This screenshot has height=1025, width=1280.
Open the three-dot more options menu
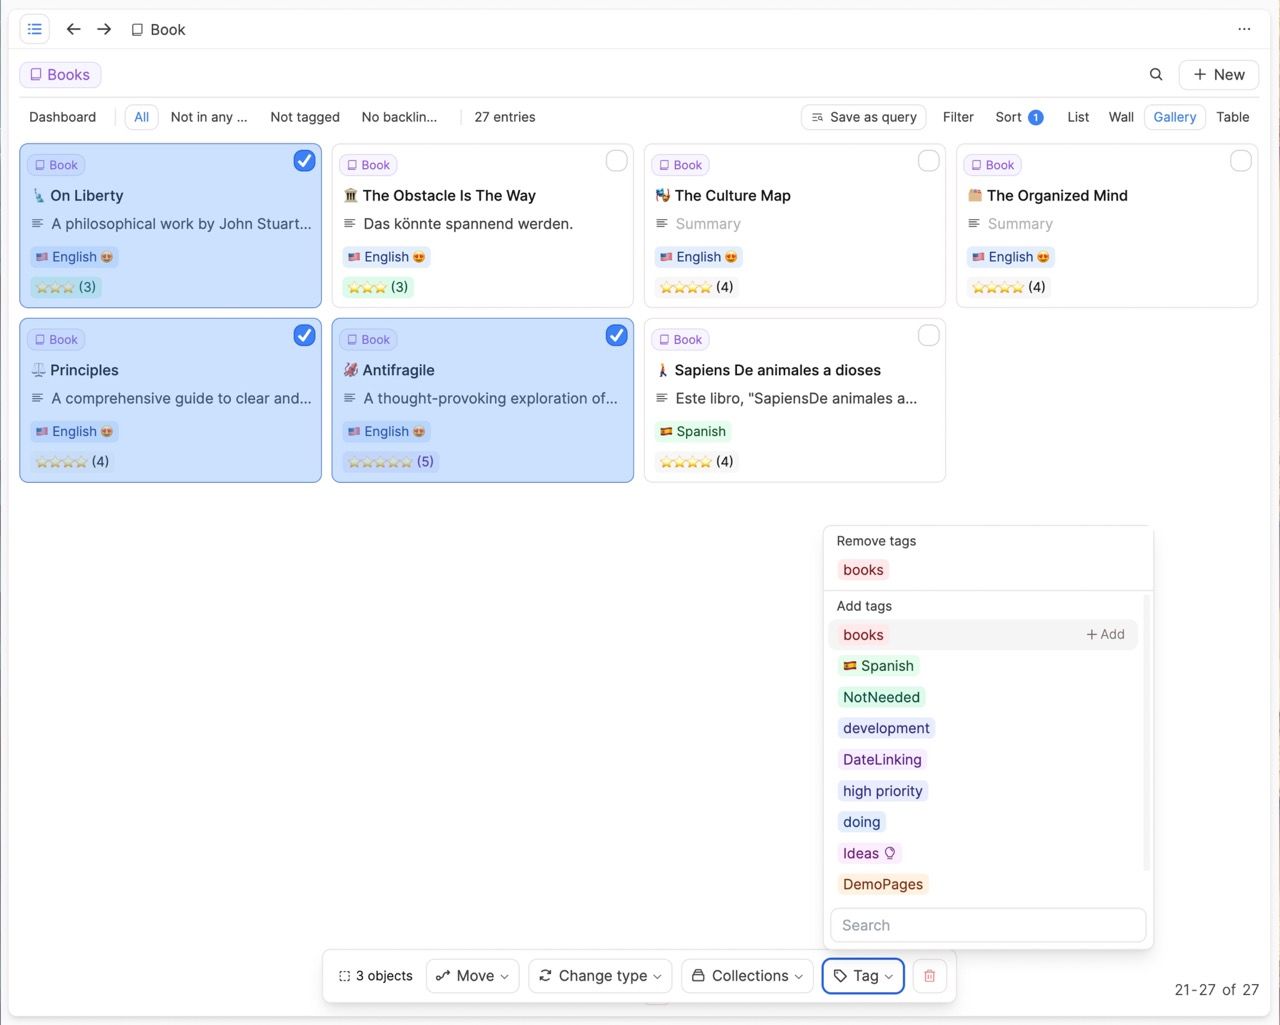point(1244,29)
